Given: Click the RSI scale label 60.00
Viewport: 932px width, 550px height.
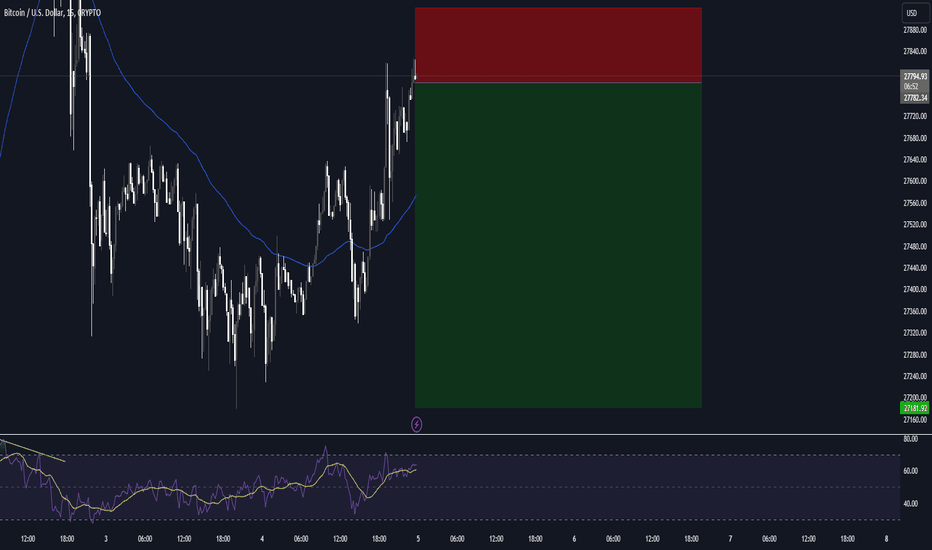Looking at the screenshot, I should pos(910,471).
